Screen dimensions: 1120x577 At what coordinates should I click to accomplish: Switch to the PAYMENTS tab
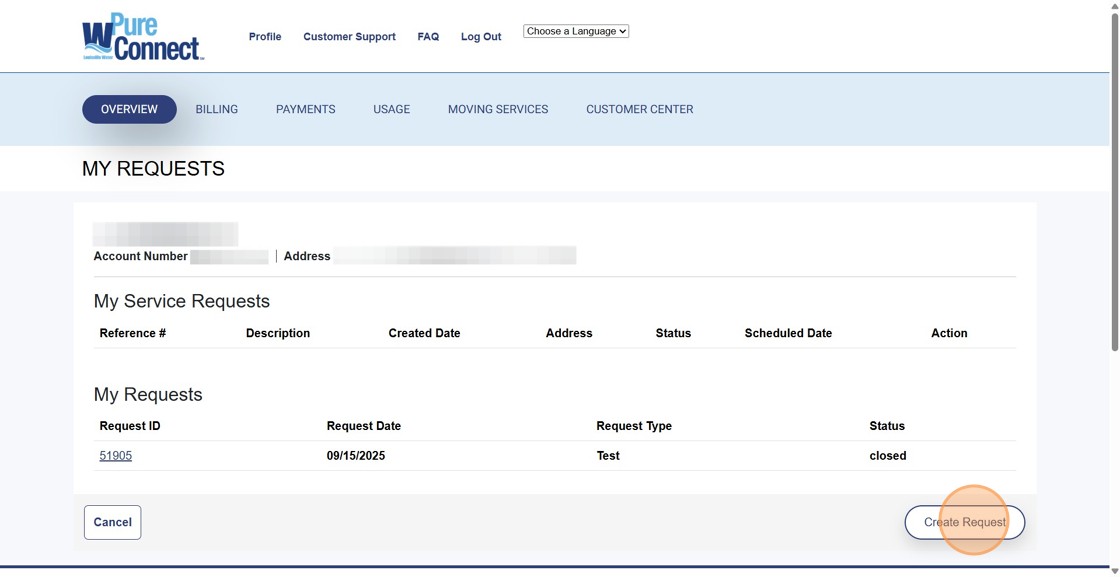click(x=305, y=109)
